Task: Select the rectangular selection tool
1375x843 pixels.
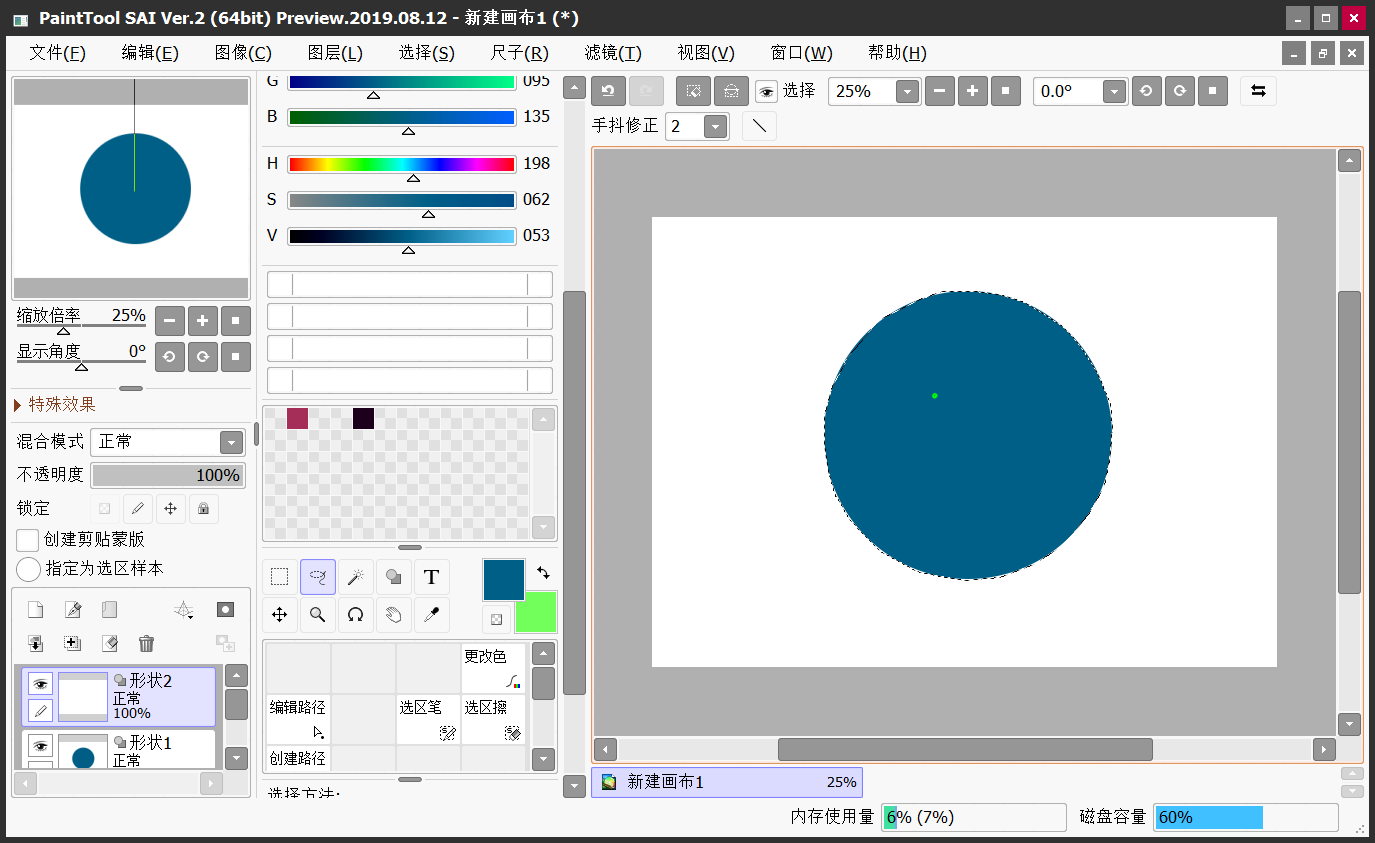Action: pyautogui.click(x=280, y=577)
